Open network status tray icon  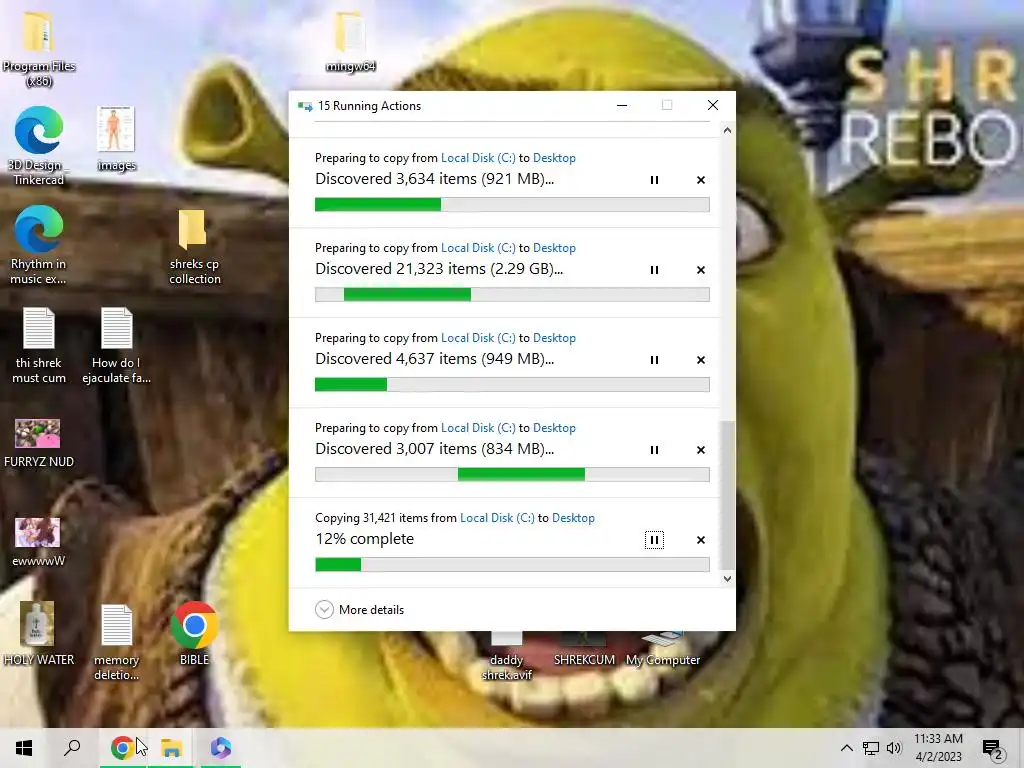tap(871, 748)
